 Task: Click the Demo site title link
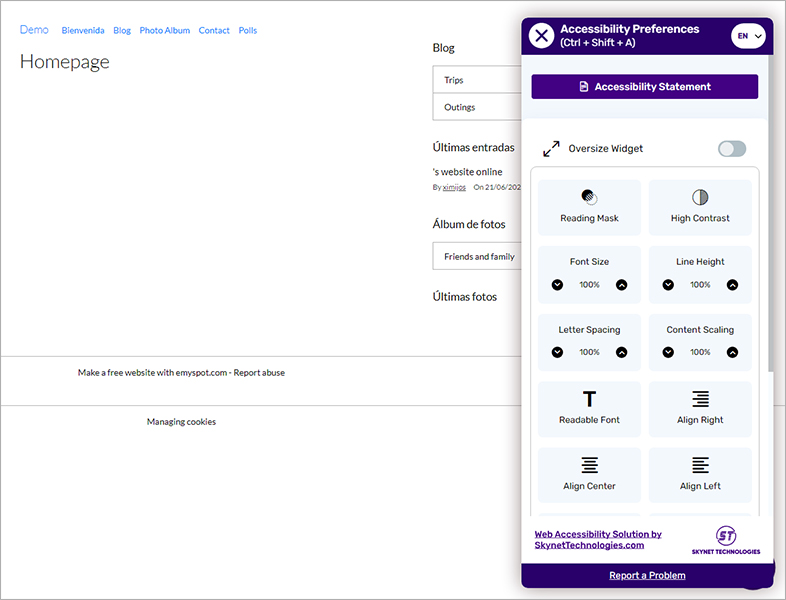click(x=34, y=30)
